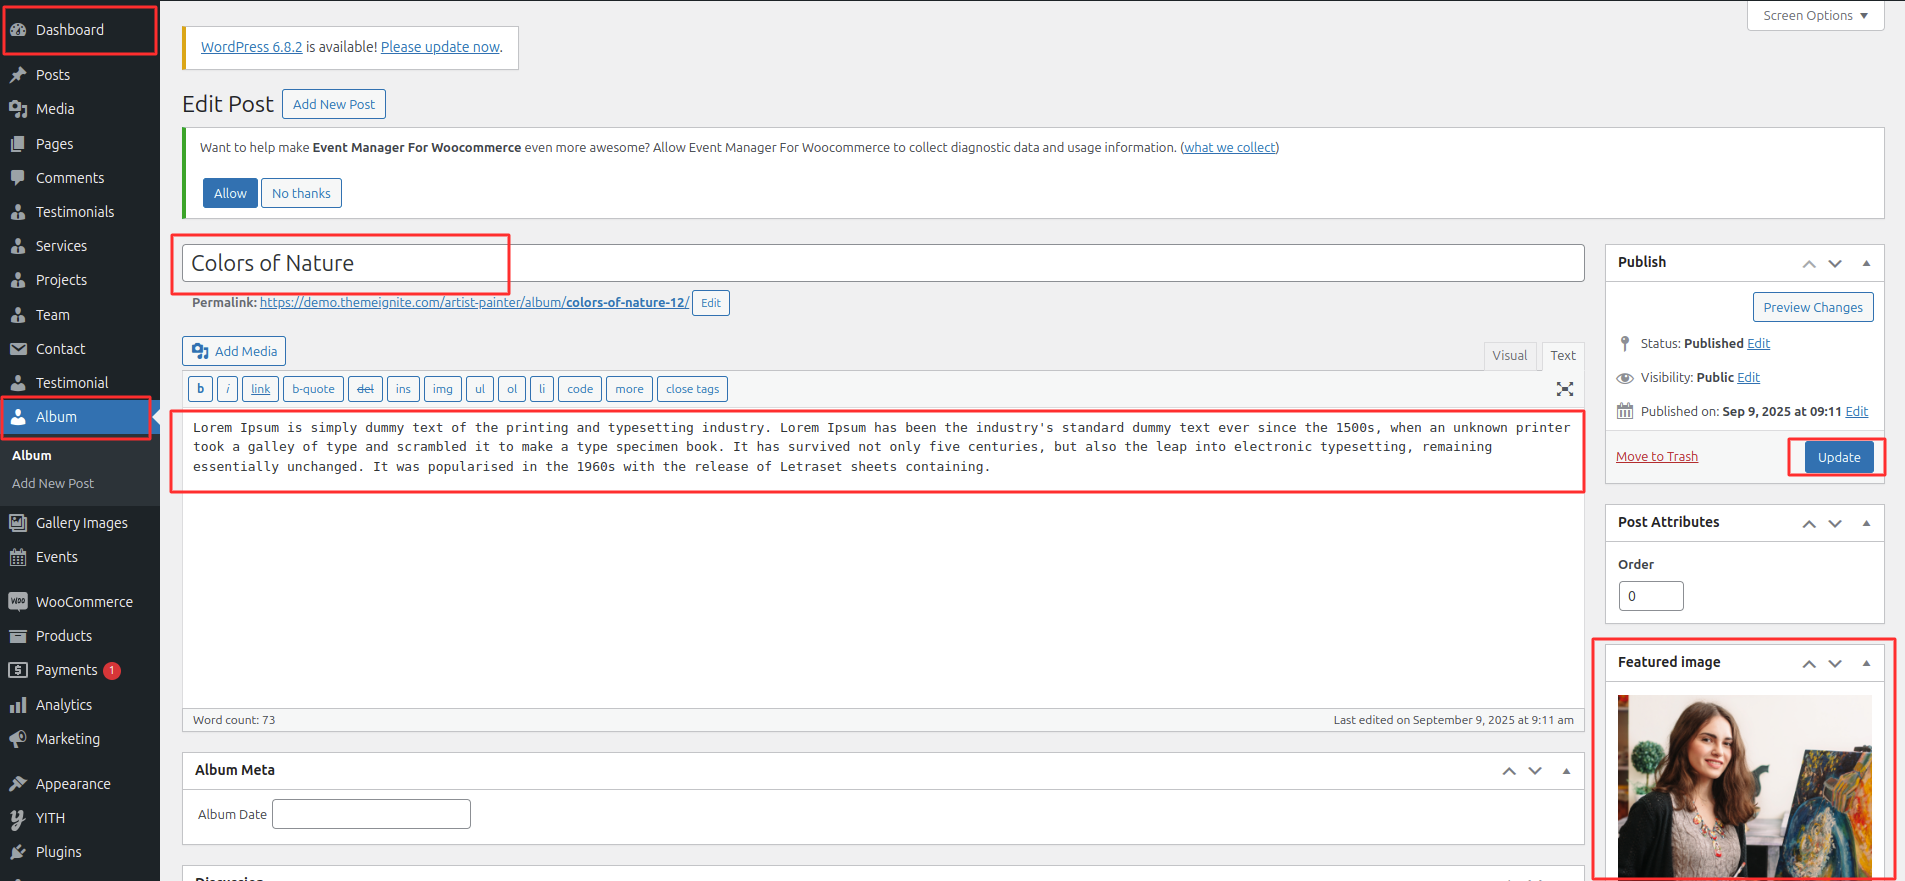Click the Media icon in sidebar
Viewport: 1905px width, 881px height.
pyautogui.click(x=18, y=109)
